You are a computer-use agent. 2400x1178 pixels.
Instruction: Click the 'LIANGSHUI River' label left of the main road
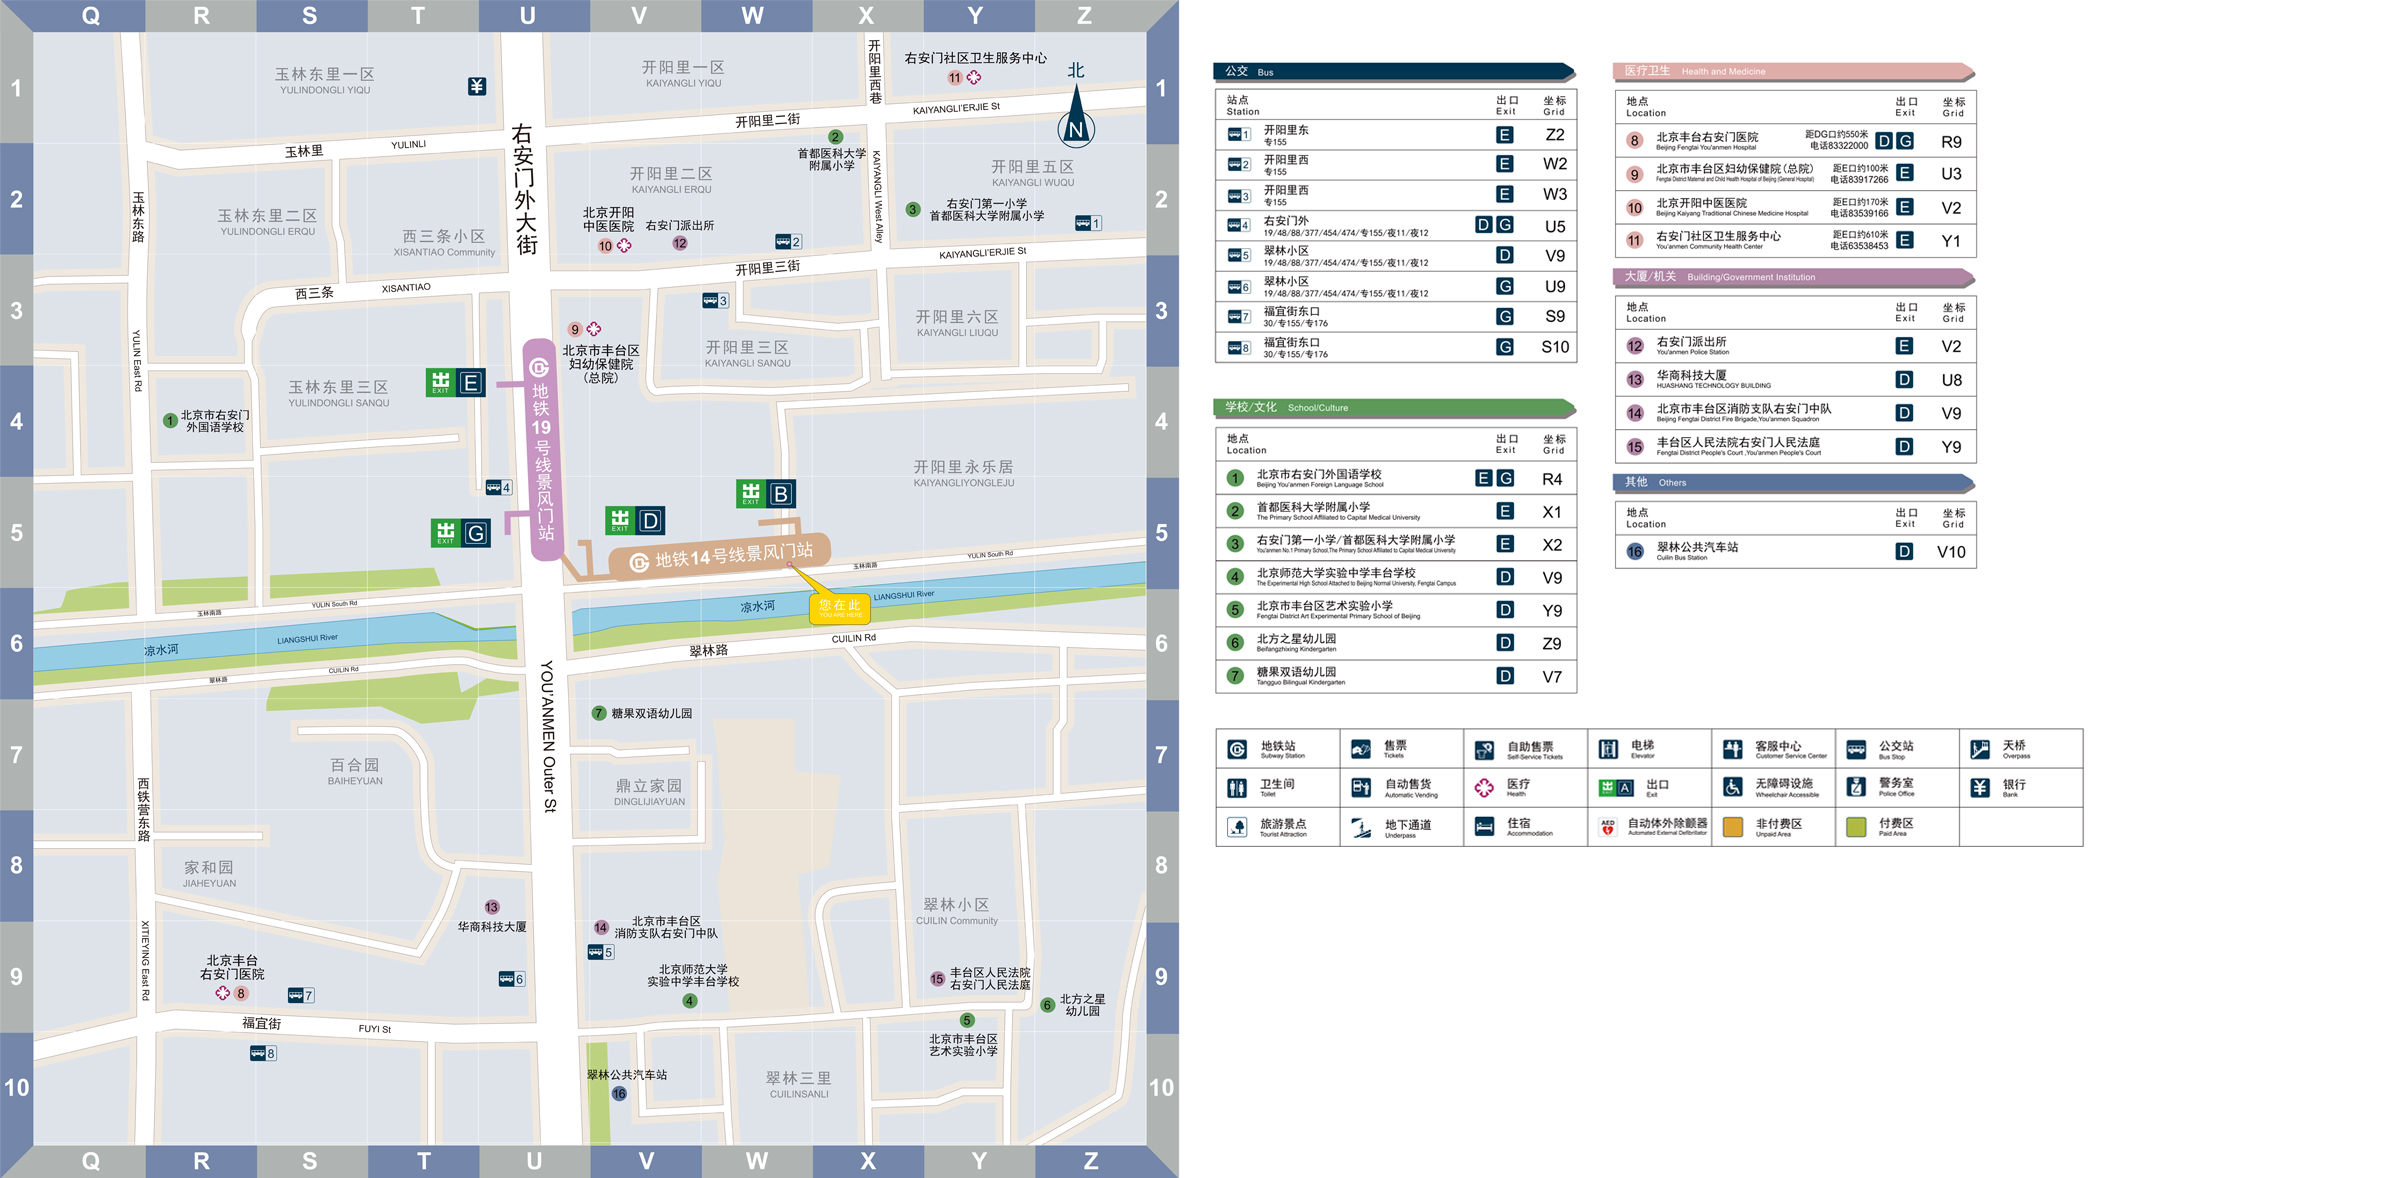point(308,639)
